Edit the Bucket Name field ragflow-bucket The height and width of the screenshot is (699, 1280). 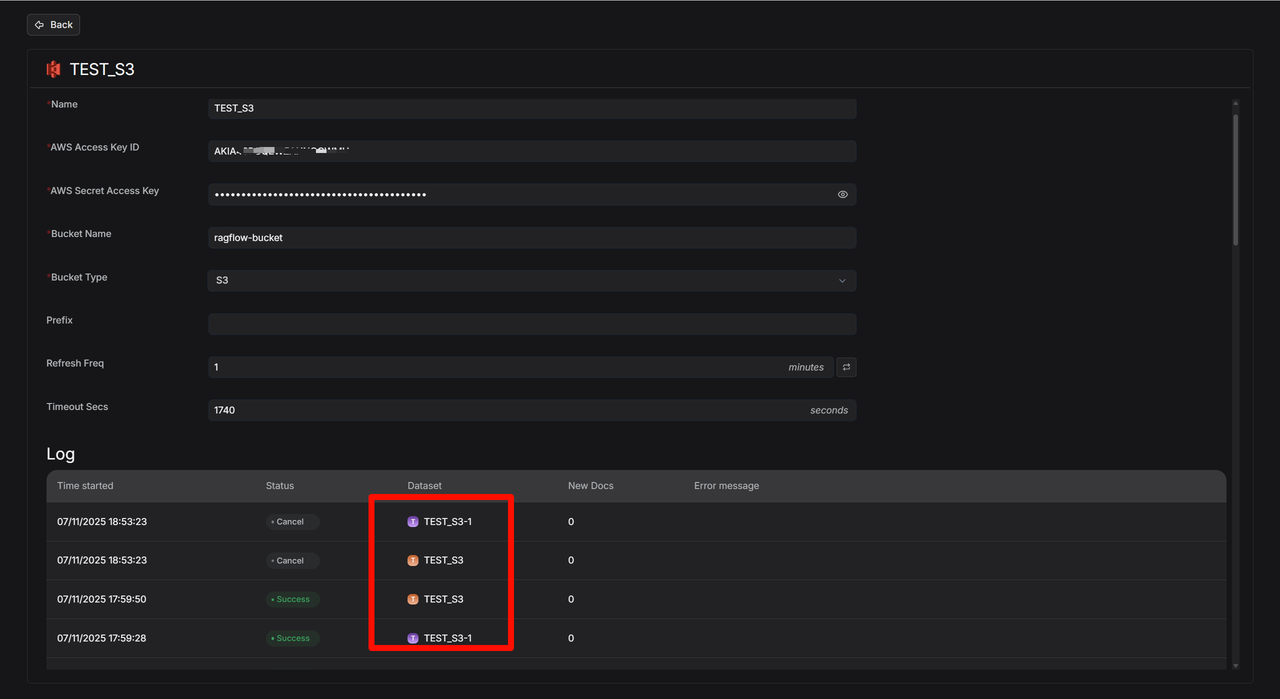coord(532,238)
